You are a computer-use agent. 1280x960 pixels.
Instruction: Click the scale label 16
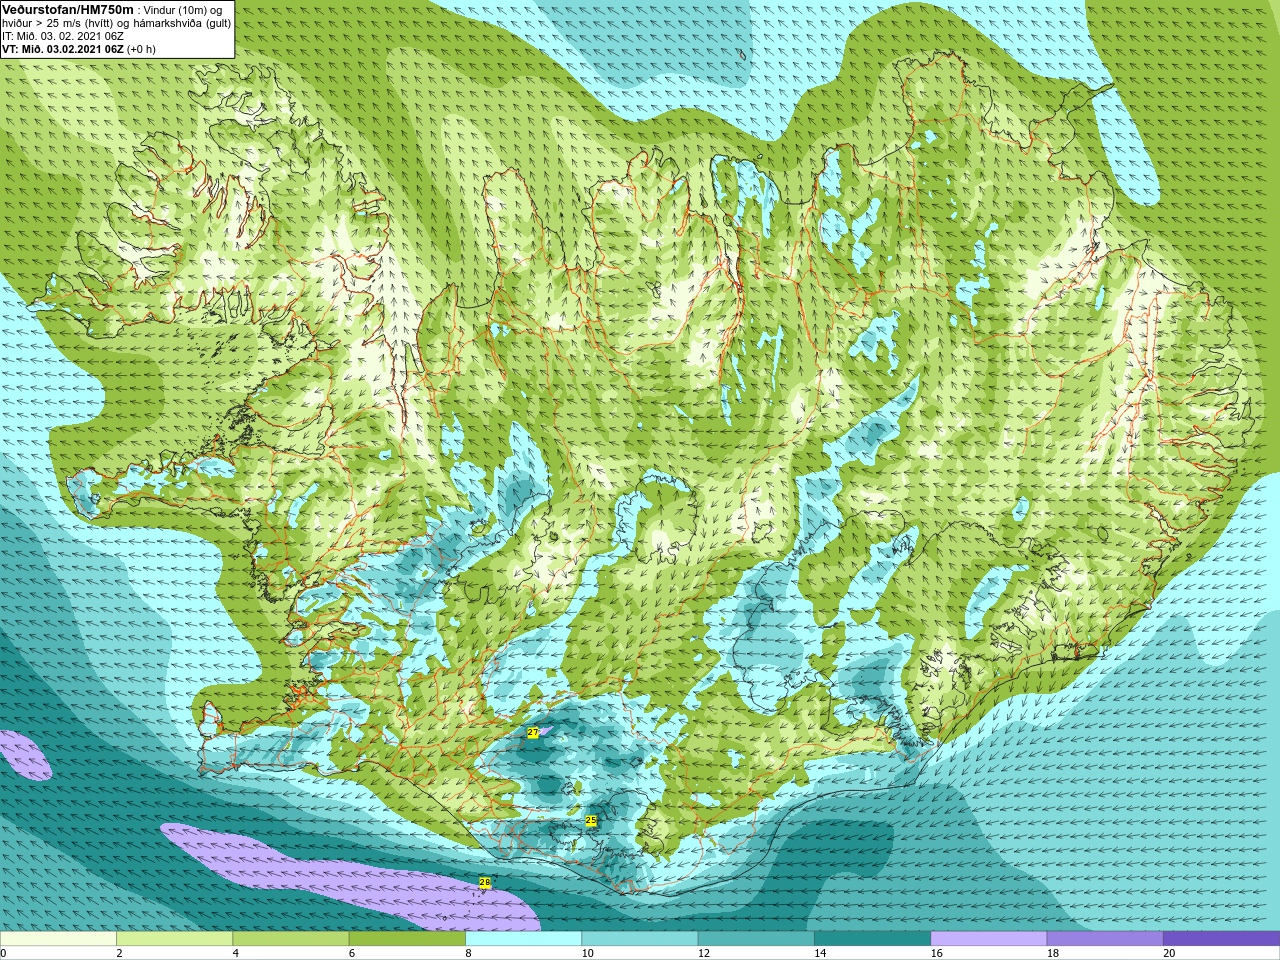936,953
